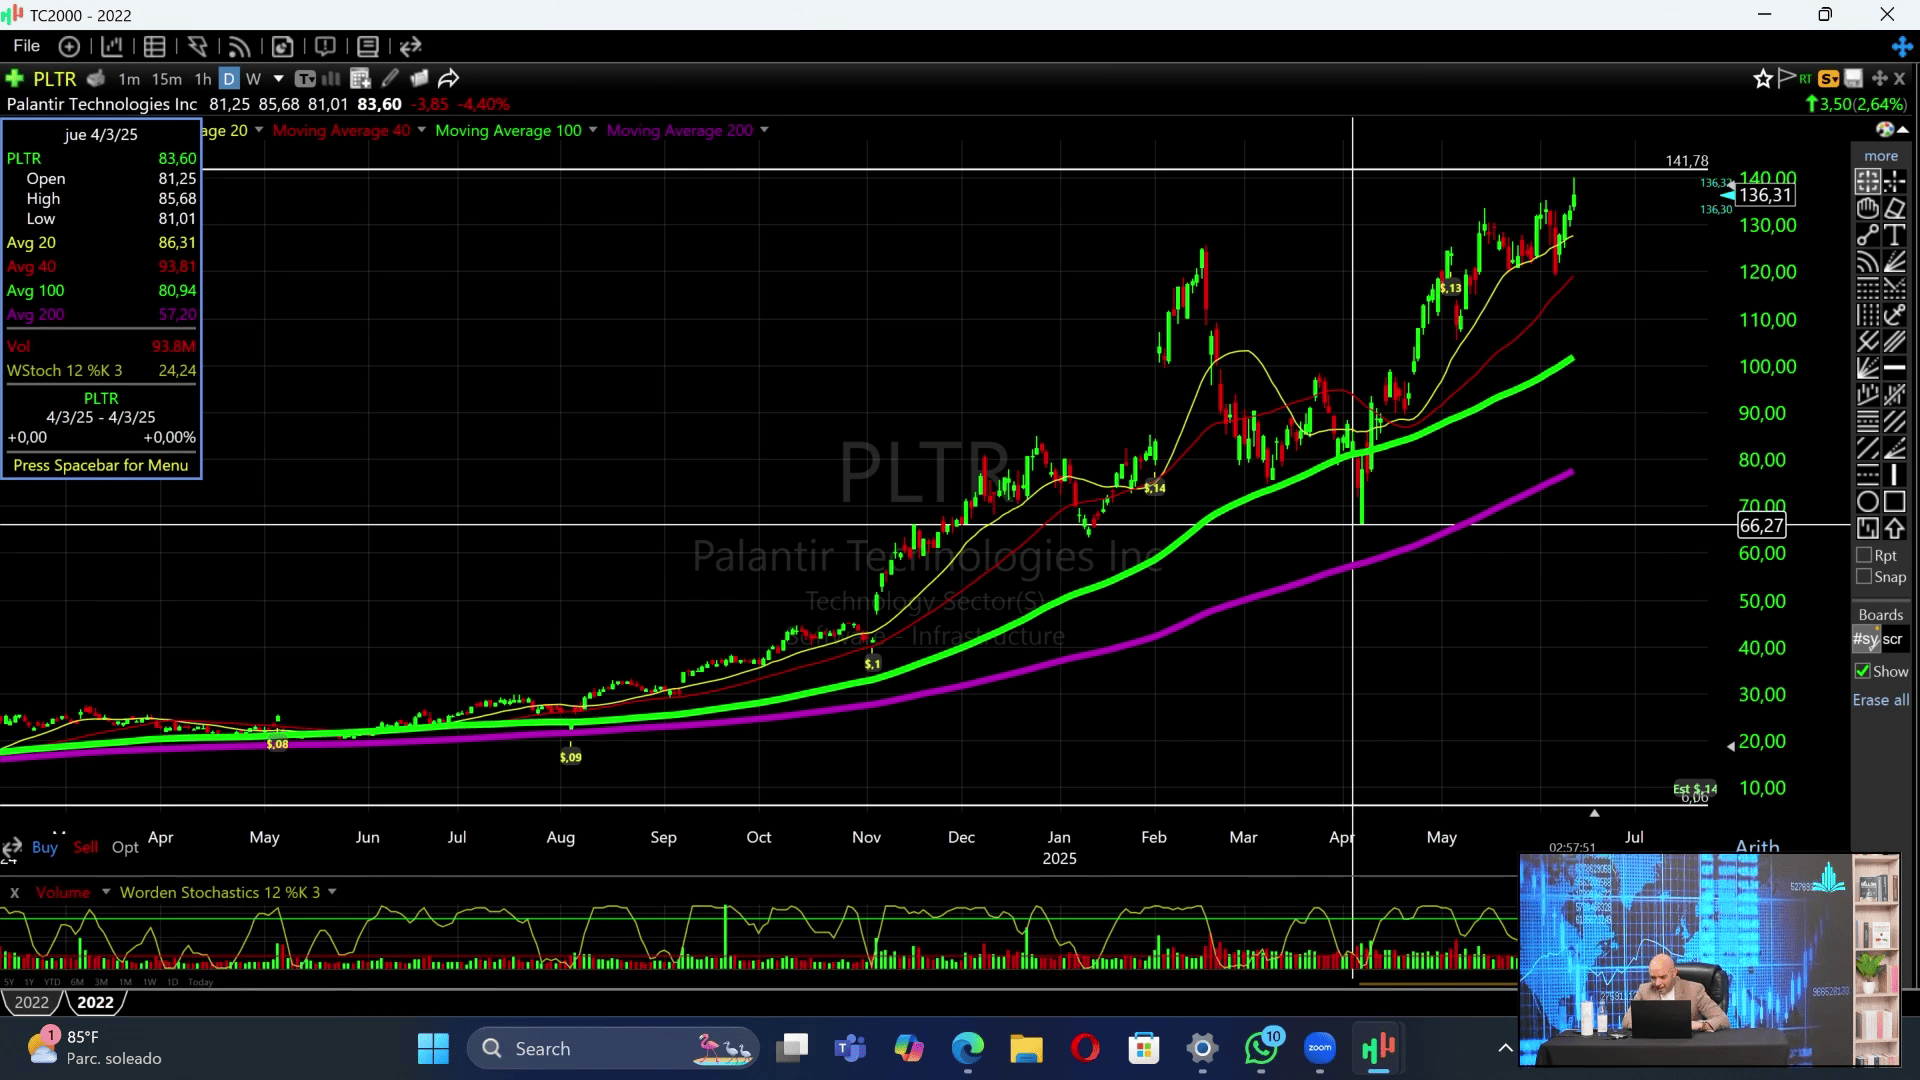Expand the Moving Average 100 dropdown

593,130
